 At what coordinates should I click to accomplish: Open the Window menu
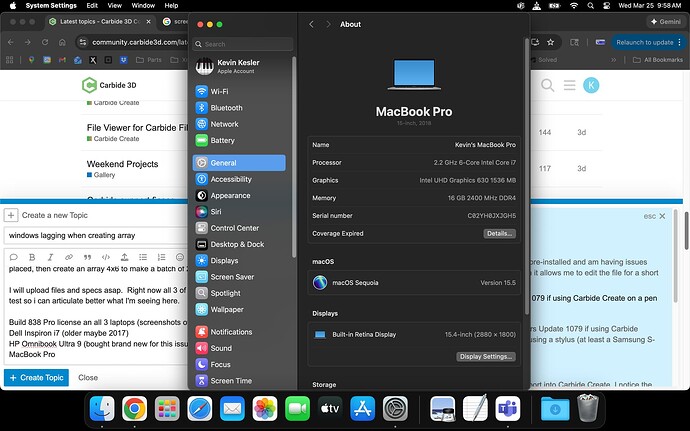143,6
